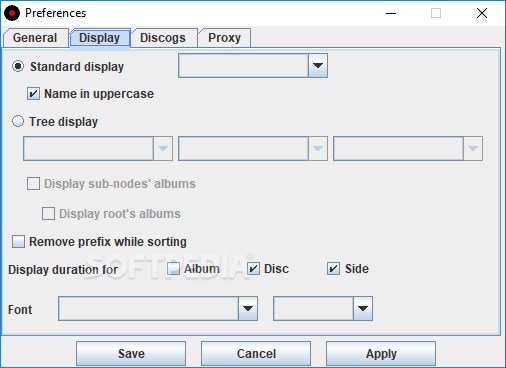The height and width of the screenshot is (368, 506).
Task: Expand the Font size dropdown arrow
Action: pos(363,308)
